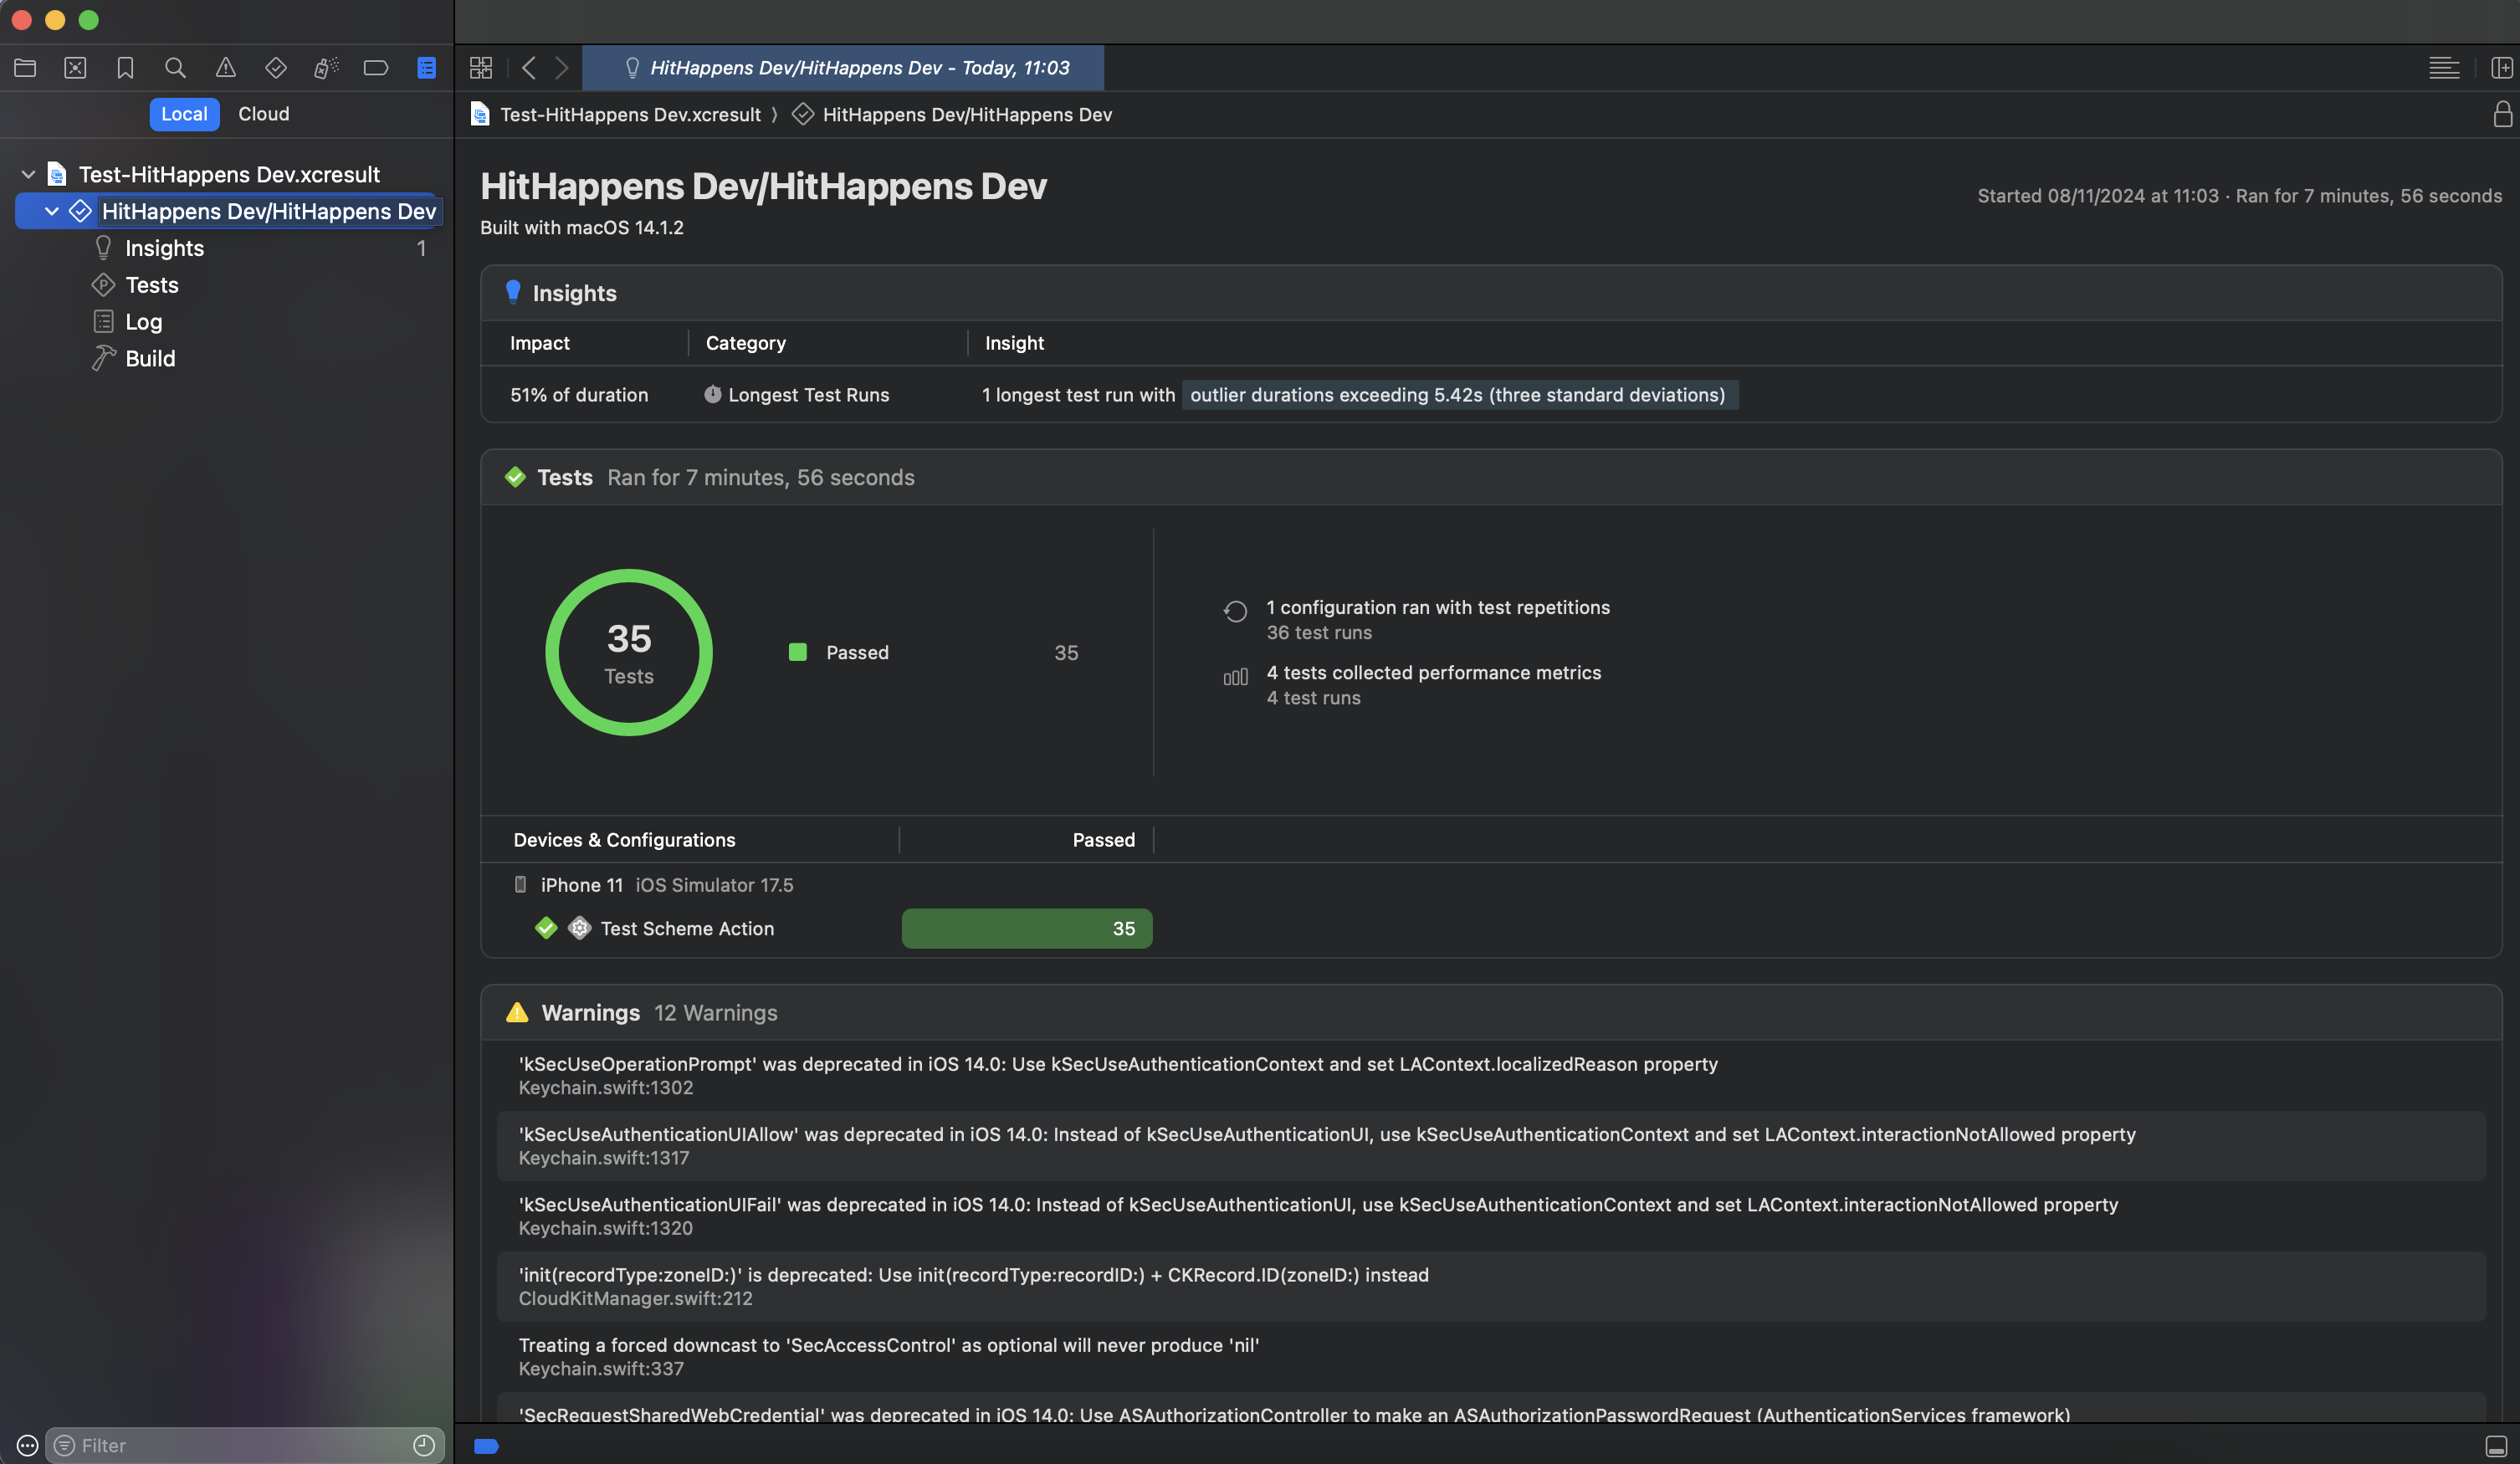Collapse HitHappens Dev/HitHappens Dev disclosure arrow
This screenshot has width=2520, height=1464.
pos(52,211)
